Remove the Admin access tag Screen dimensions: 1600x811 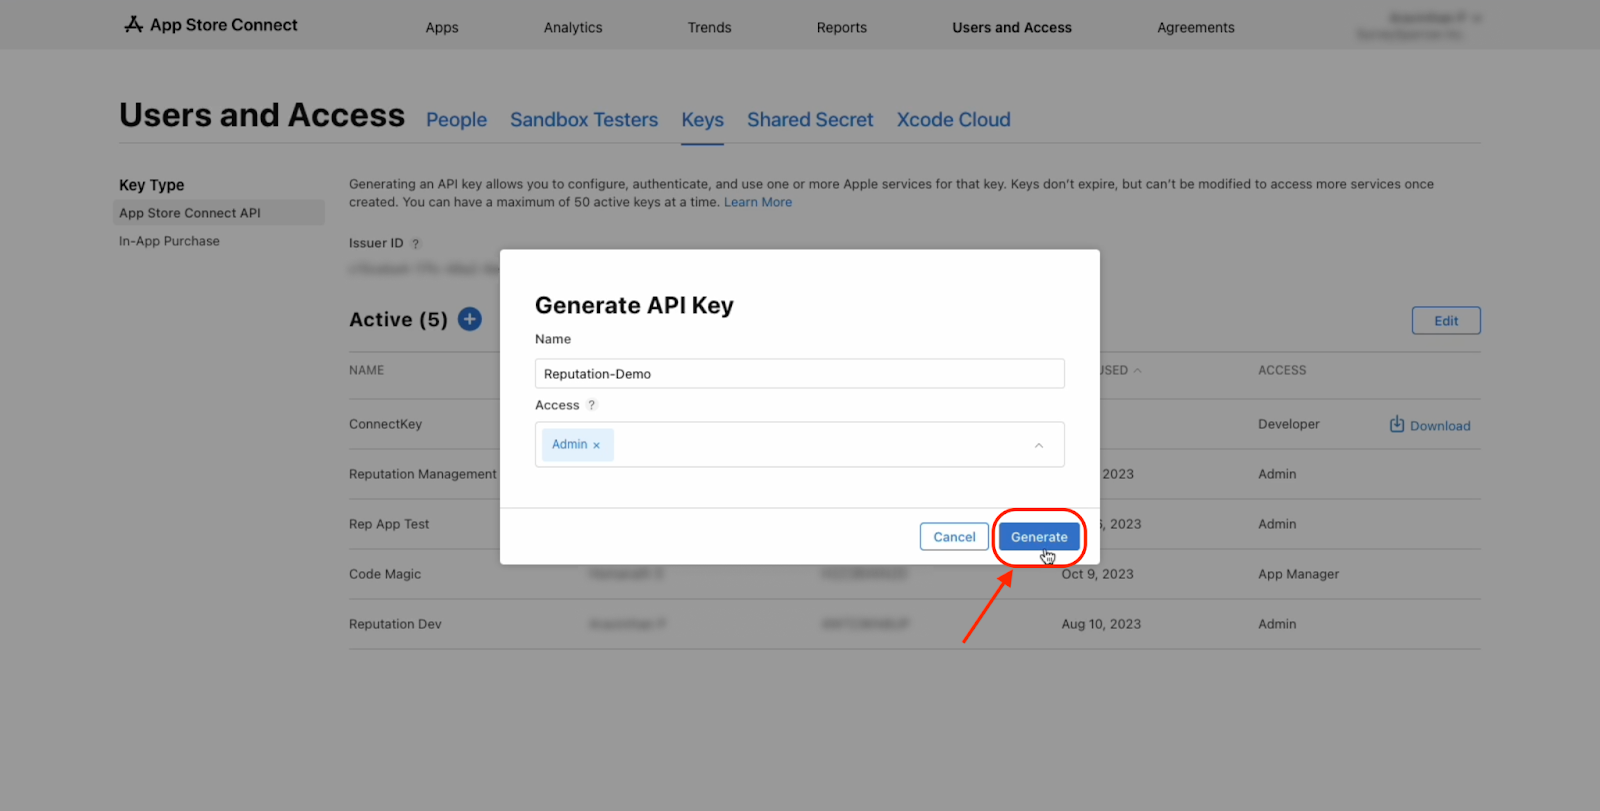click(597, 445)
